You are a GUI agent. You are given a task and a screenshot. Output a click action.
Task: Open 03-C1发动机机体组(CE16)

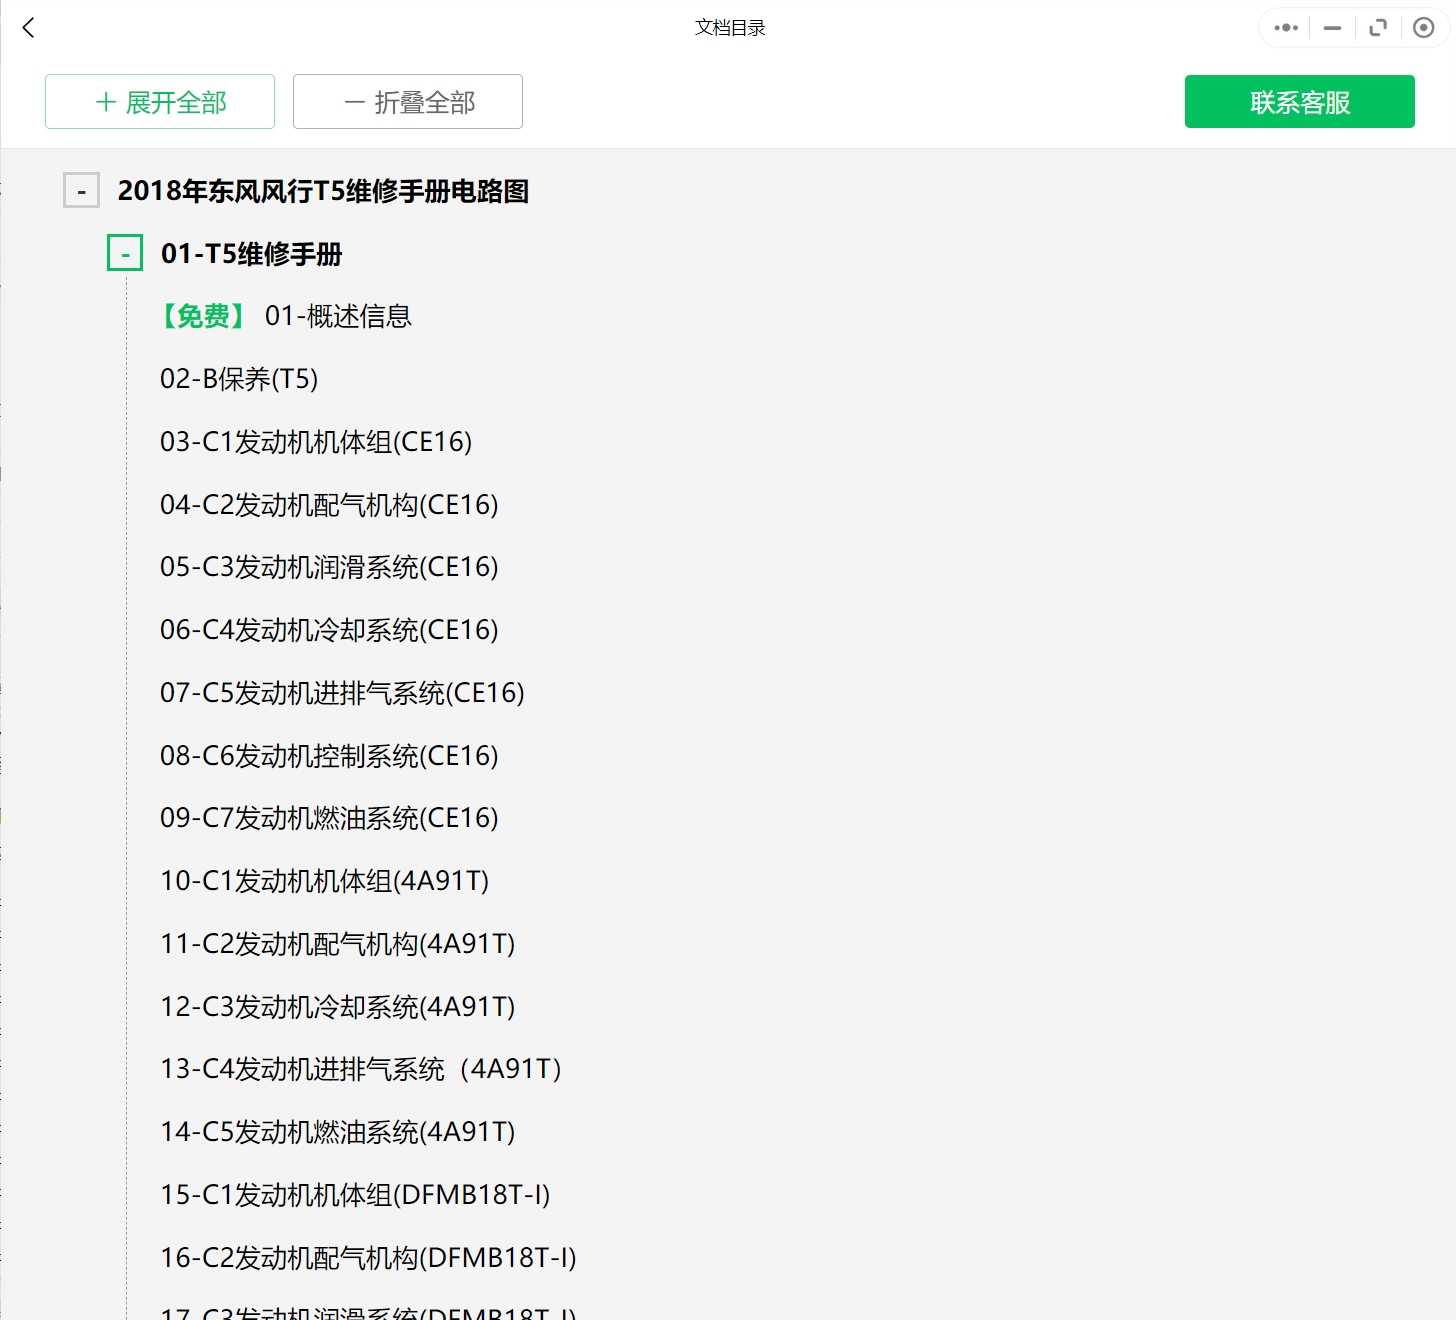[317, 442]
